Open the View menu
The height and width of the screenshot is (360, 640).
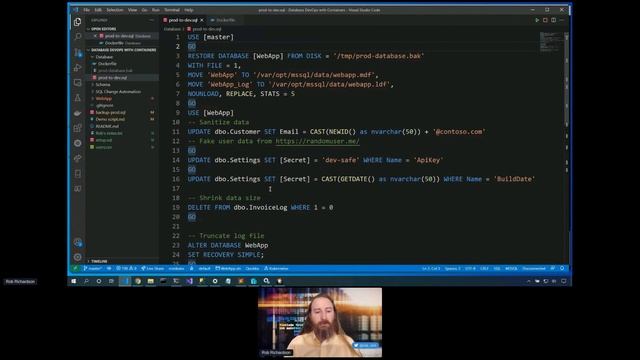pos(132,10)
